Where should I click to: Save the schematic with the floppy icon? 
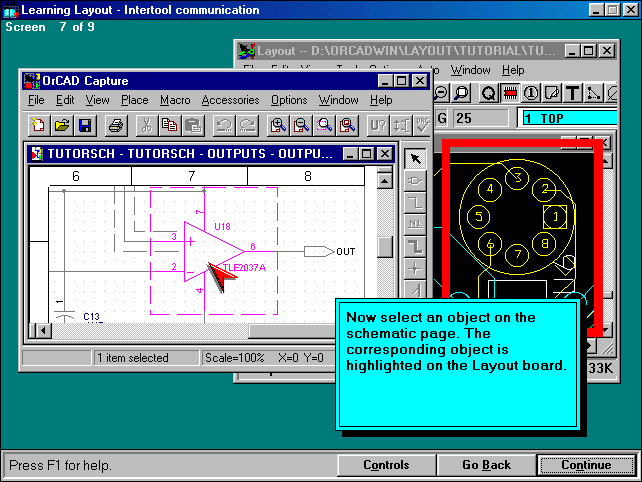tap(85, 125)
